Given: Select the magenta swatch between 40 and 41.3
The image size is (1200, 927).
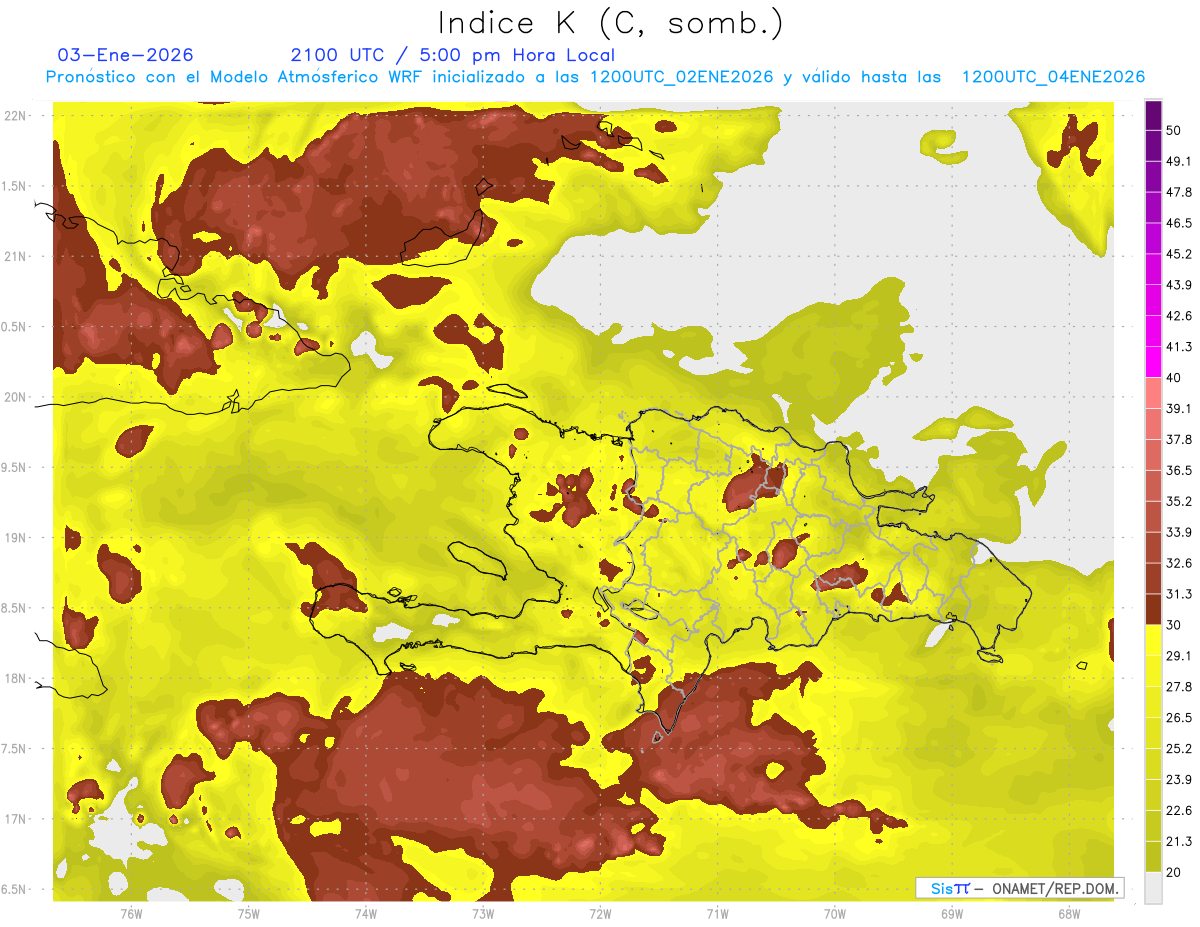Looking at the screenshot, I should point(1154,362).
